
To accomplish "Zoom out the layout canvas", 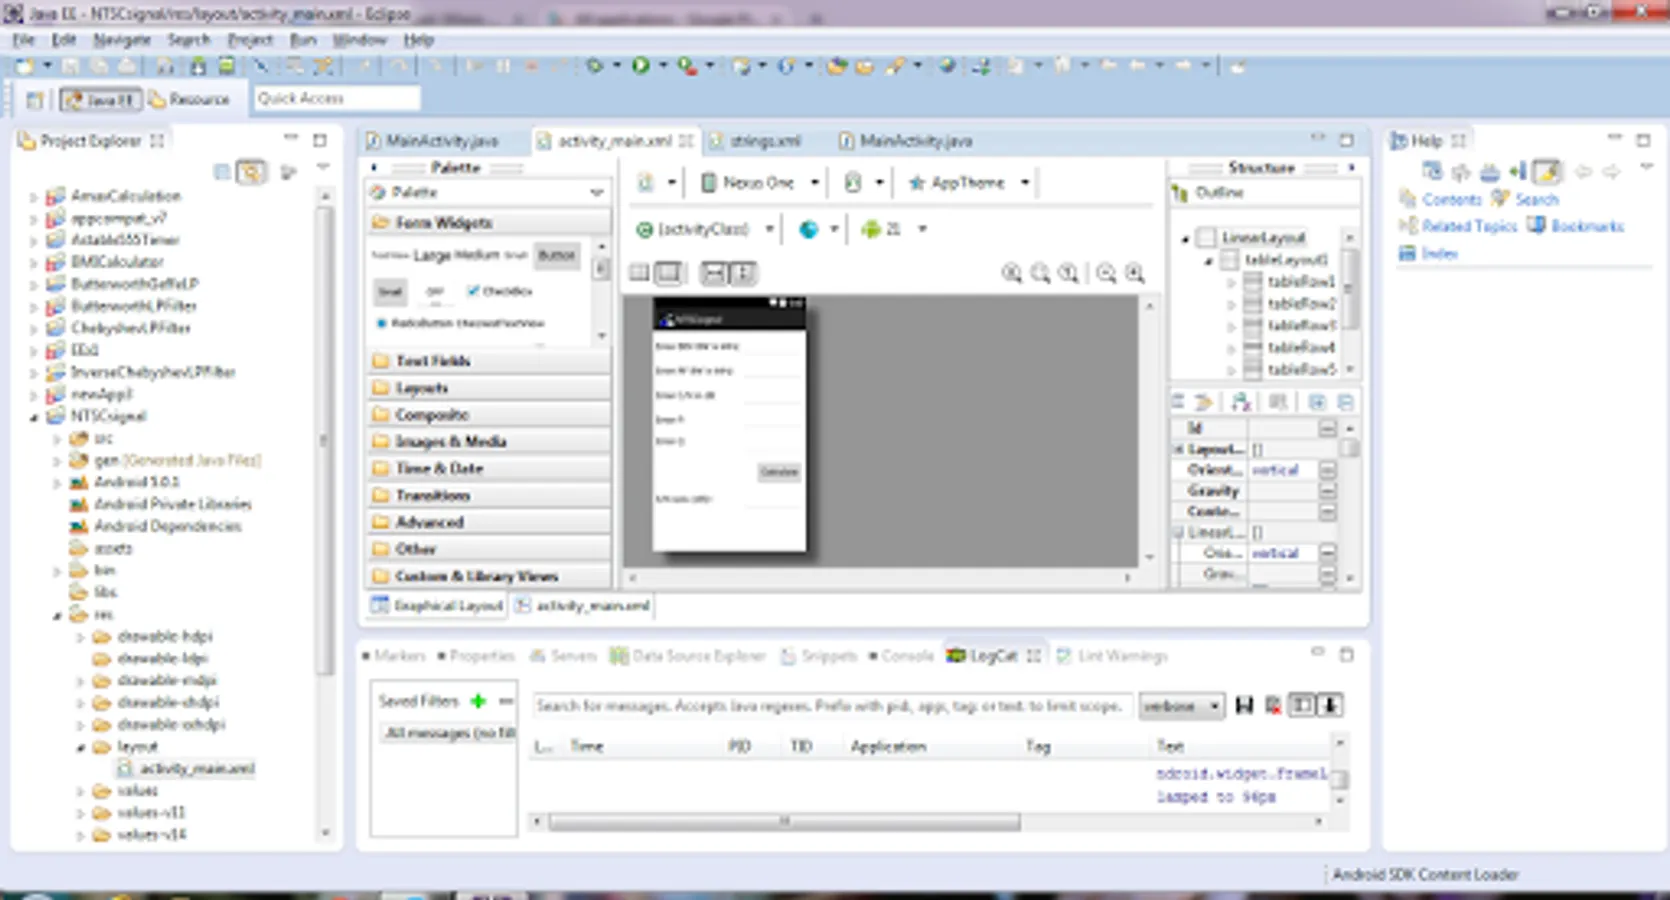I will click(1106, 273).
